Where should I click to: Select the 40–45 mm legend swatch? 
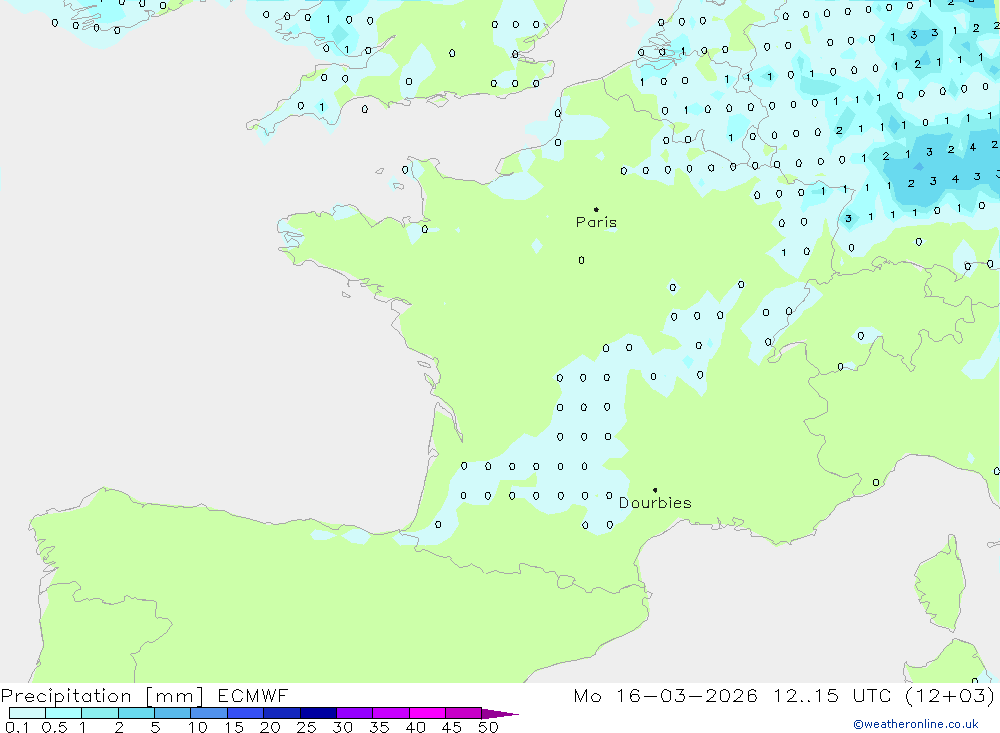click(x=427, y=713)
